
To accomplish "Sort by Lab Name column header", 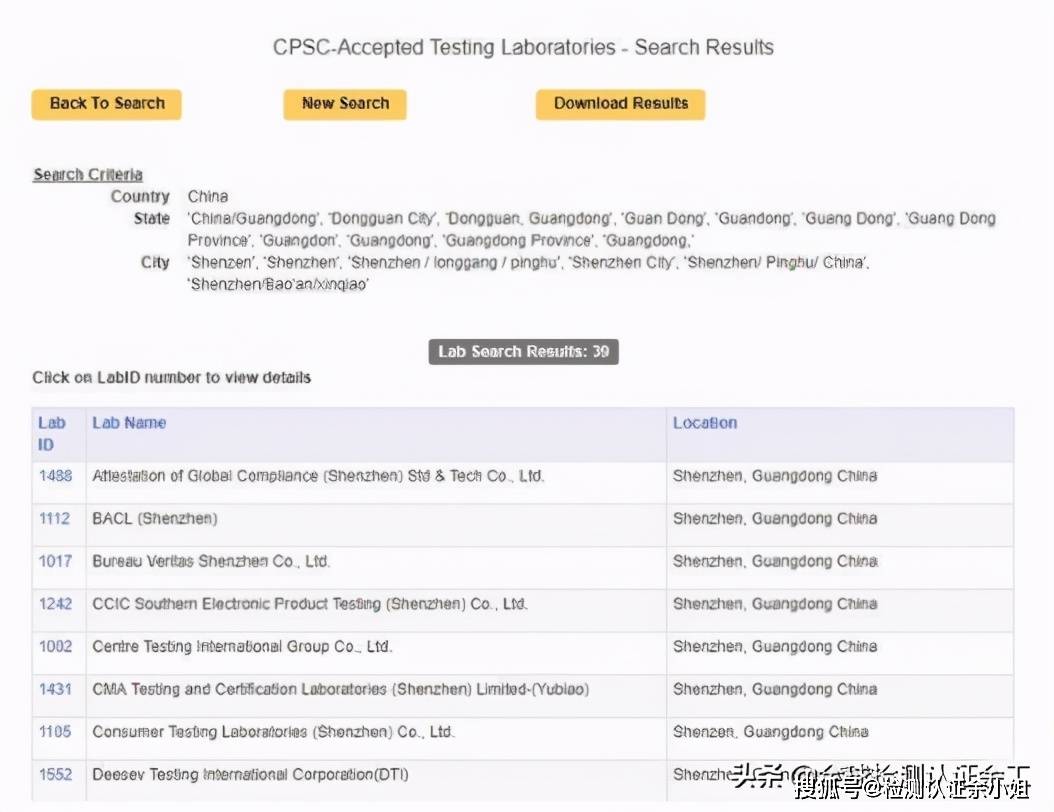I will [x=129, y=423].
